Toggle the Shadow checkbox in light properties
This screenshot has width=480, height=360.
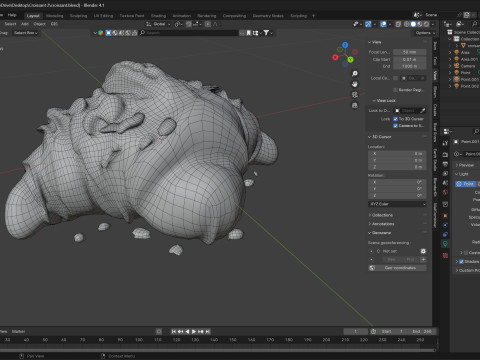(462, 261)
